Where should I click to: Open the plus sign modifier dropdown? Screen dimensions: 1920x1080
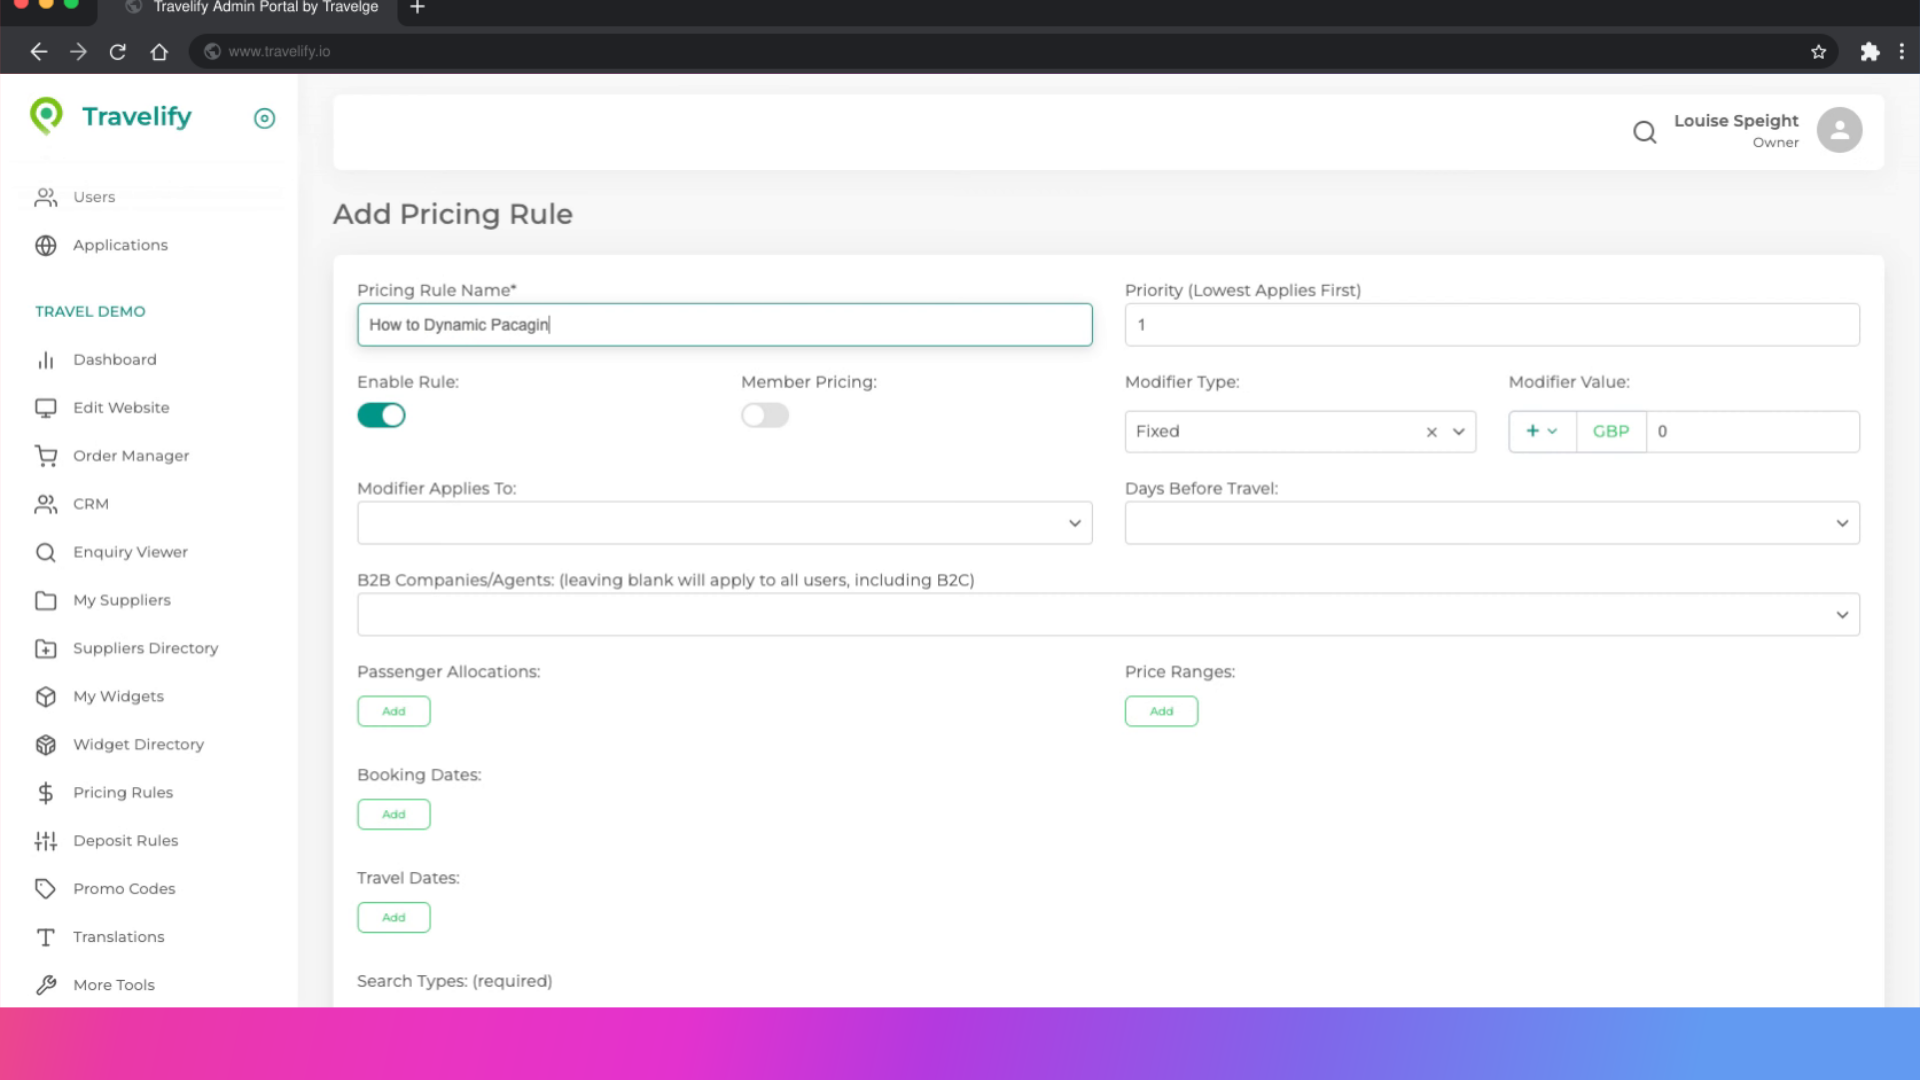tap(1541, 432)
